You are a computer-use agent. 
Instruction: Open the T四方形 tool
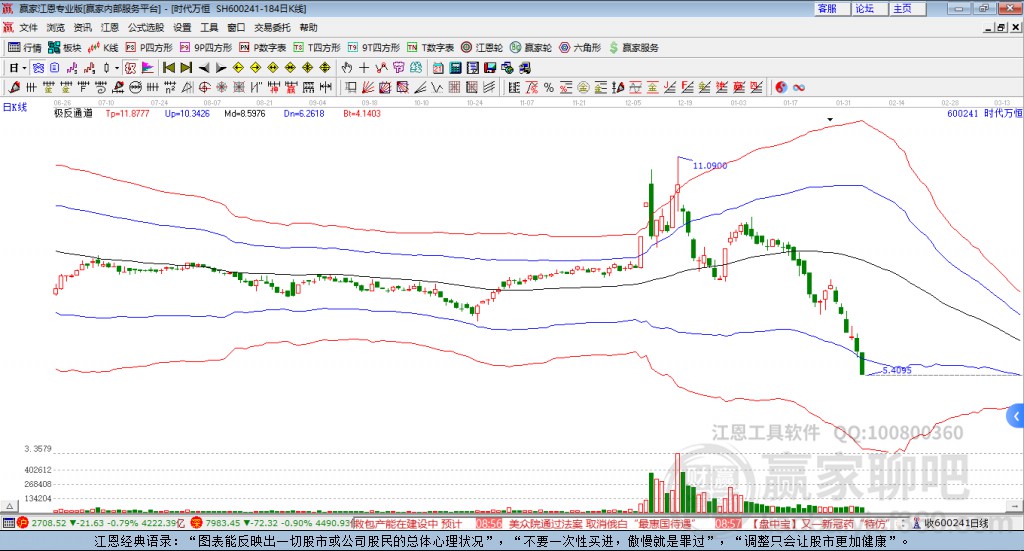[317, 48]
